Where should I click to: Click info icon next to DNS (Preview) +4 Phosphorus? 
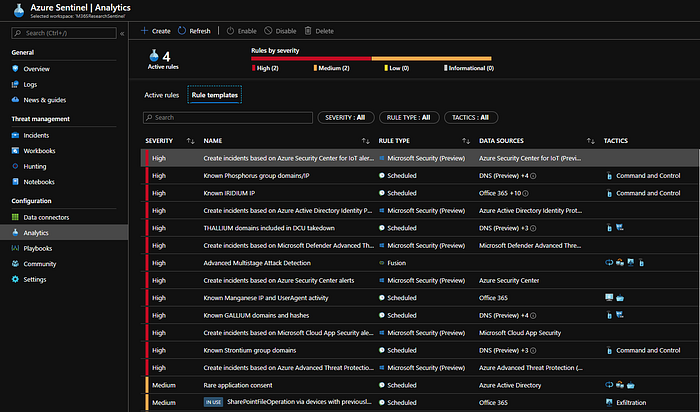click(x=533, y=176)
